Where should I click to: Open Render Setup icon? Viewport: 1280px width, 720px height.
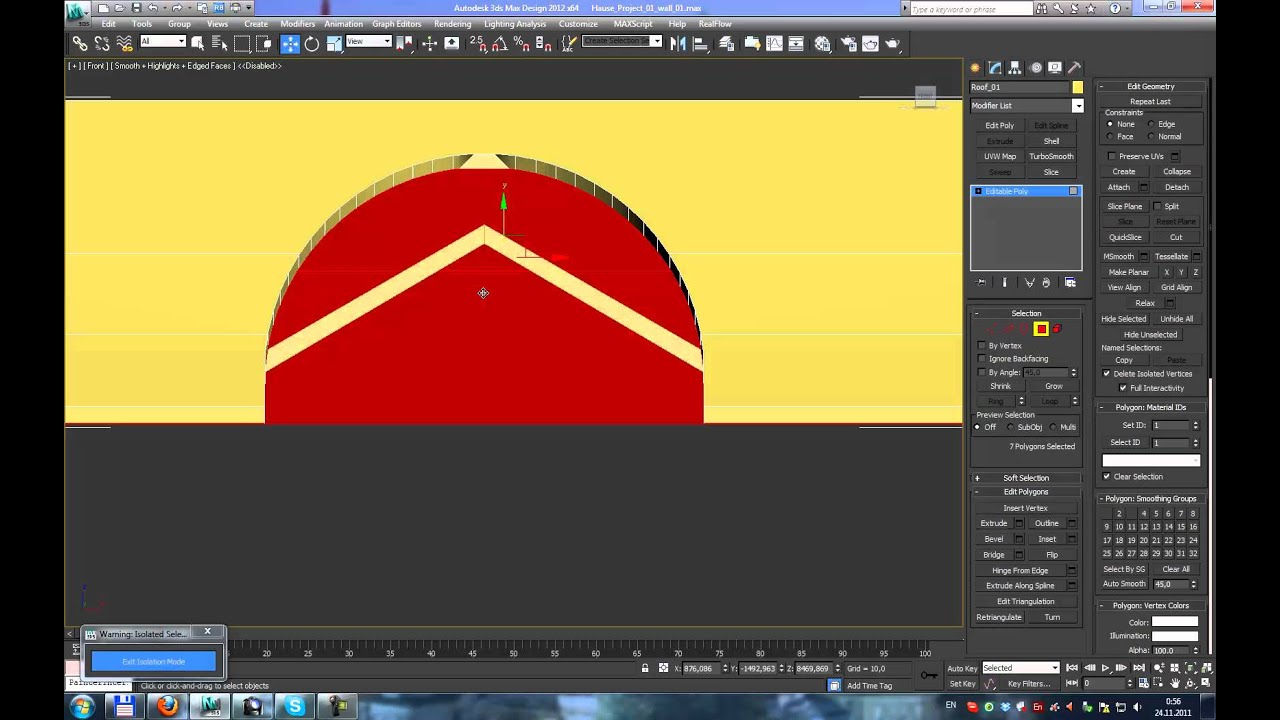(x=847, y=43)
